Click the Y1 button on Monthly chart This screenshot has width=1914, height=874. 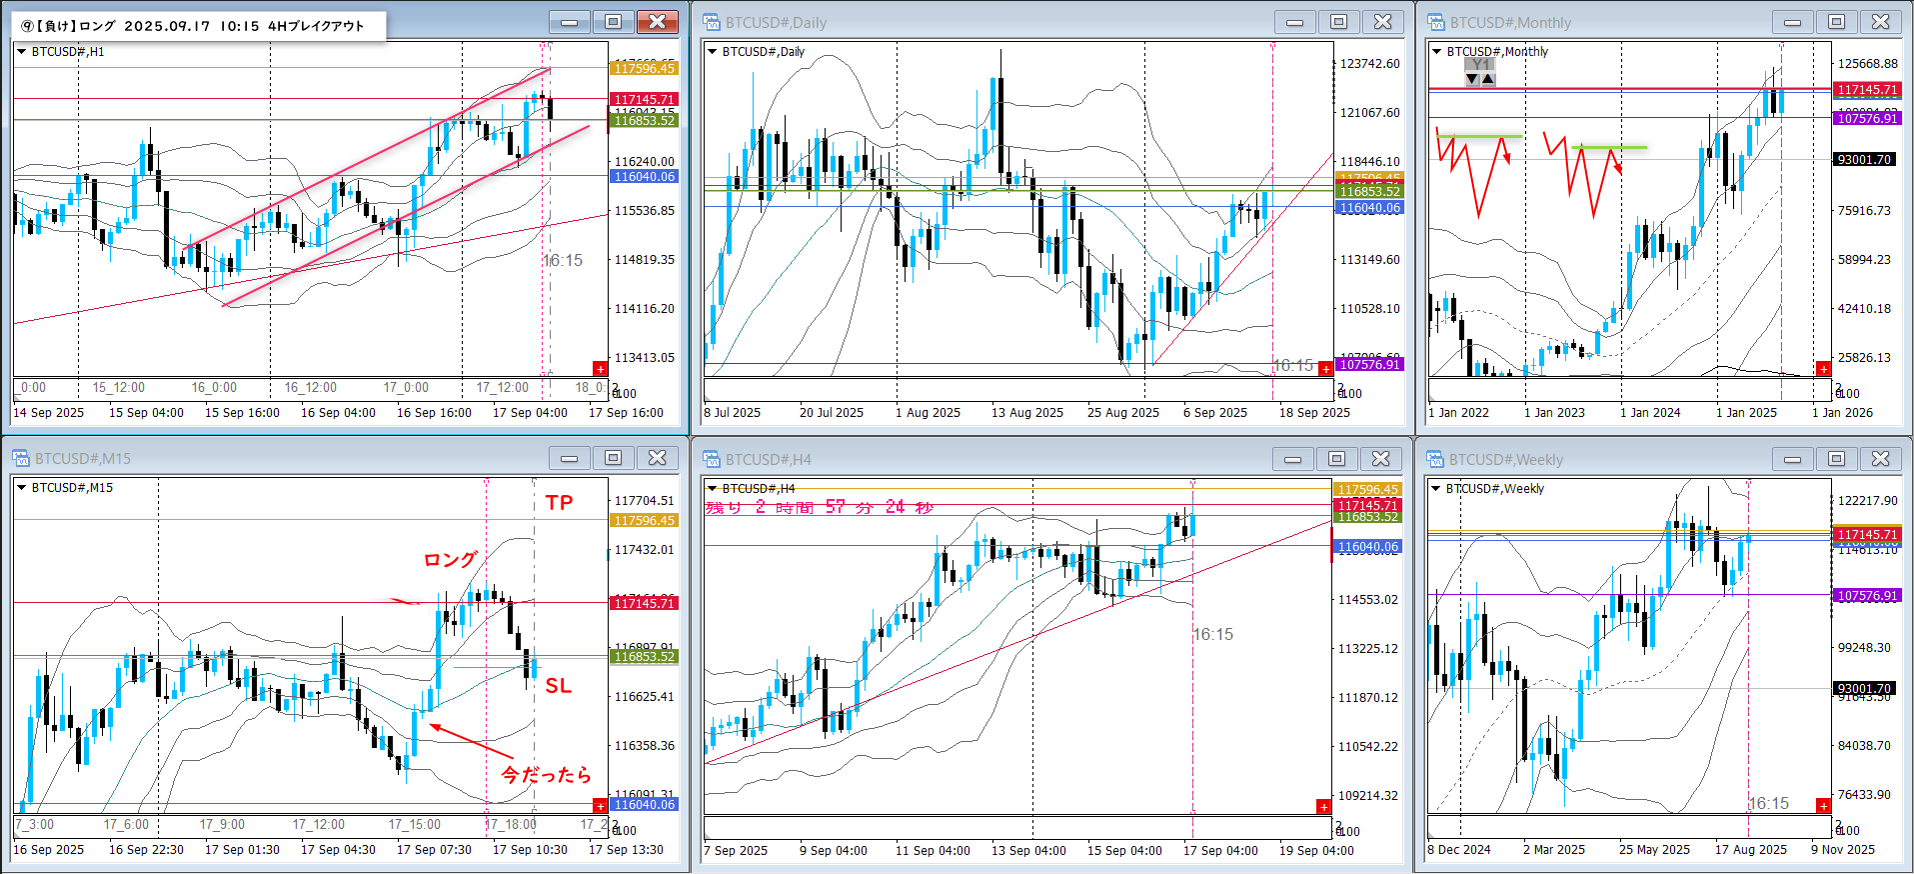(1480, 65)
